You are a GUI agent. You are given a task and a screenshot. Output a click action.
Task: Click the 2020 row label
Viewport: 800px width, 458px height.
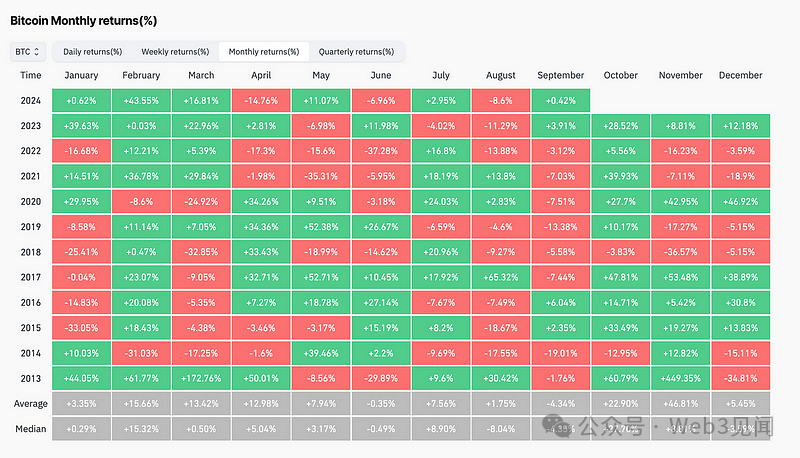31,201
